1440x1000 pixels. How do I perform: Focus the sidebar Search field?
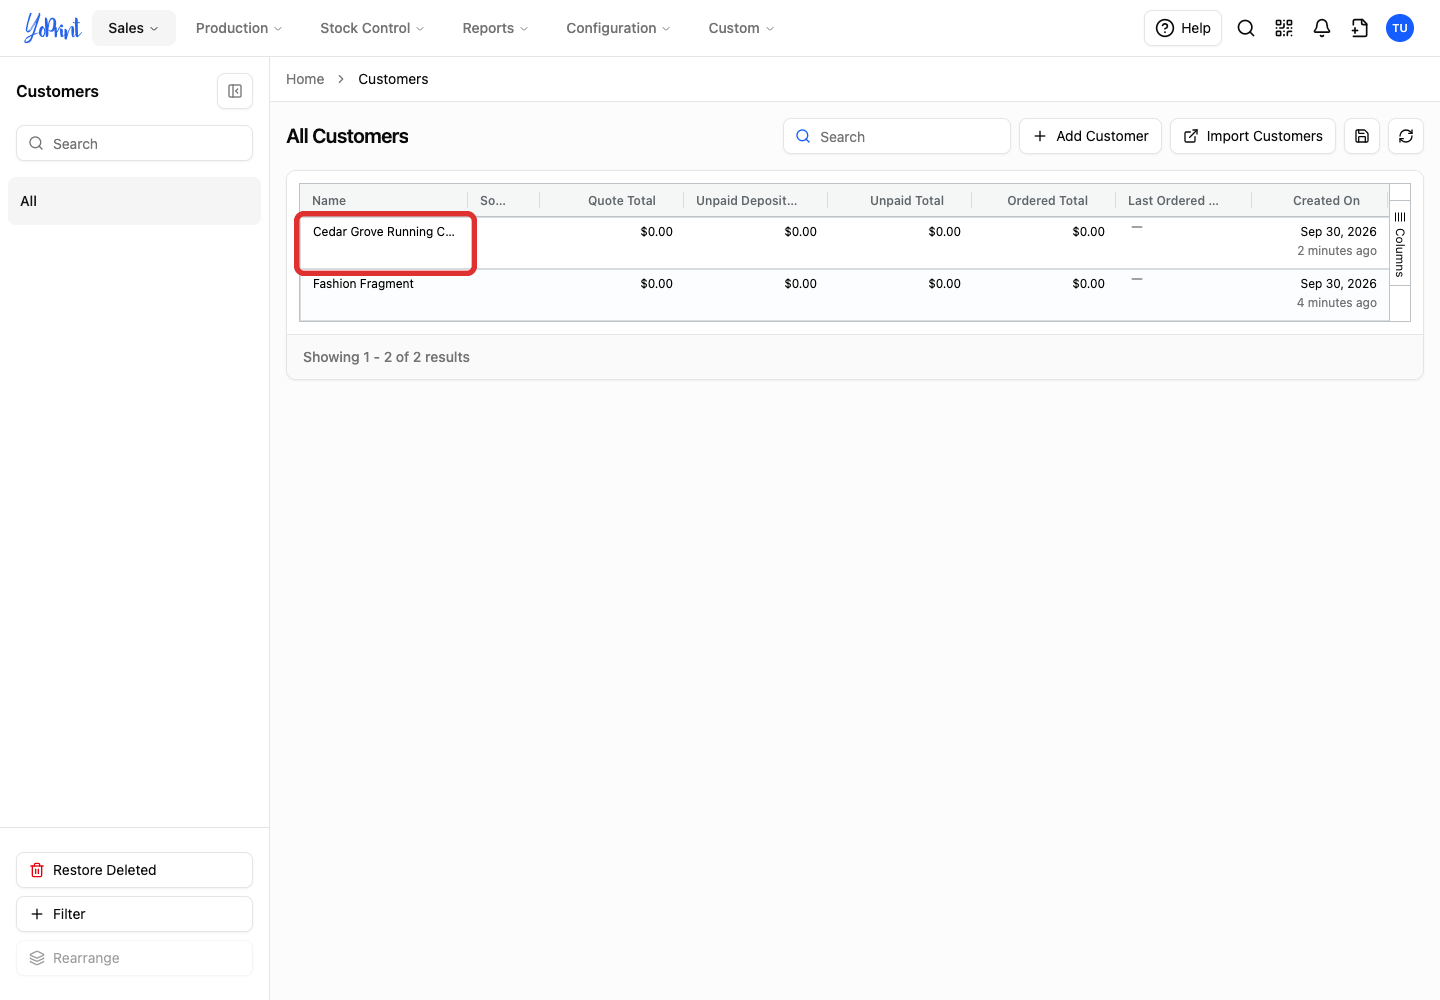click(134, 143)
